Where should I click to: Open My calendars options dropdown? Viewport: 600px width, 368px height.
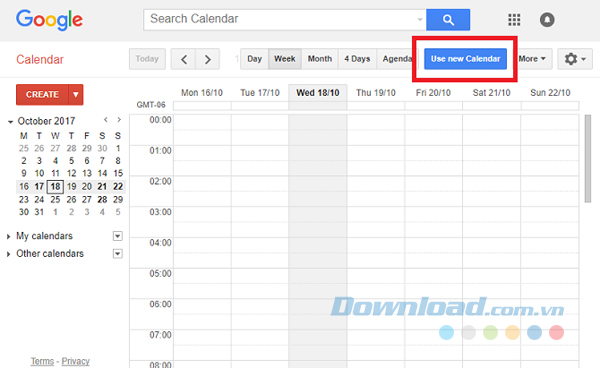tap(118, 236)
